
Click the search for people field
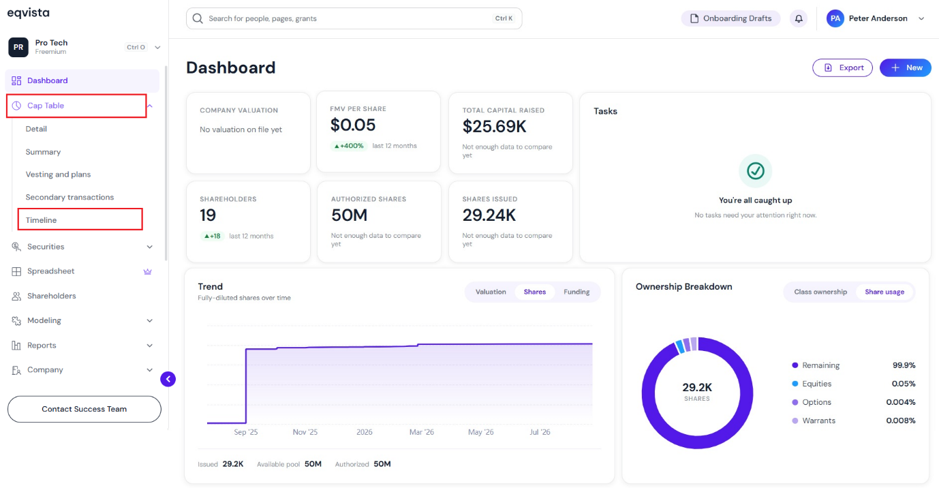click(354, 19)
